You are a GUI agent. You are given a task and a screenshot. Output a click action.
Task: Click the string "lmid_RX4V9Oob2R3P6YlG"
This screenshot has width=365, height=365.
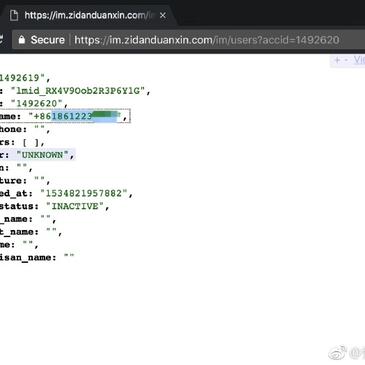pos(78,91)
